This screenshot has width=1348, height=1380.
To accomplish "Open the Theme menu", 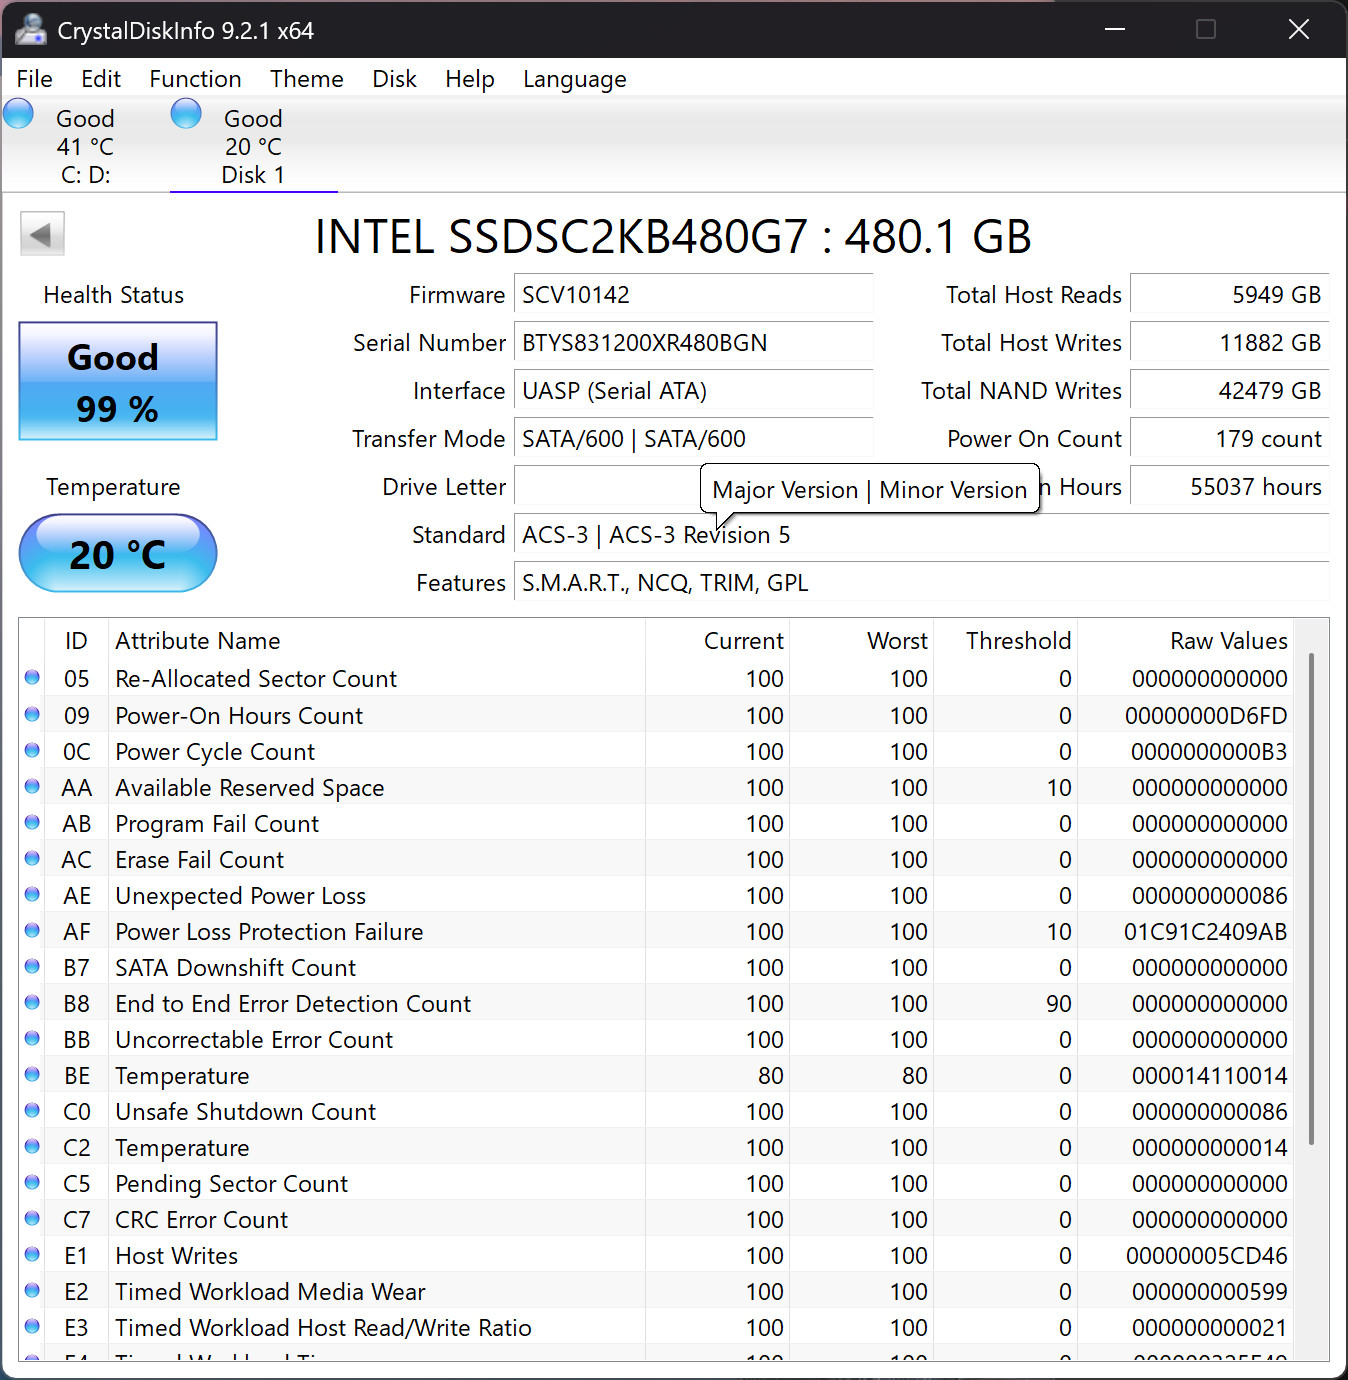I will point(307,79).
